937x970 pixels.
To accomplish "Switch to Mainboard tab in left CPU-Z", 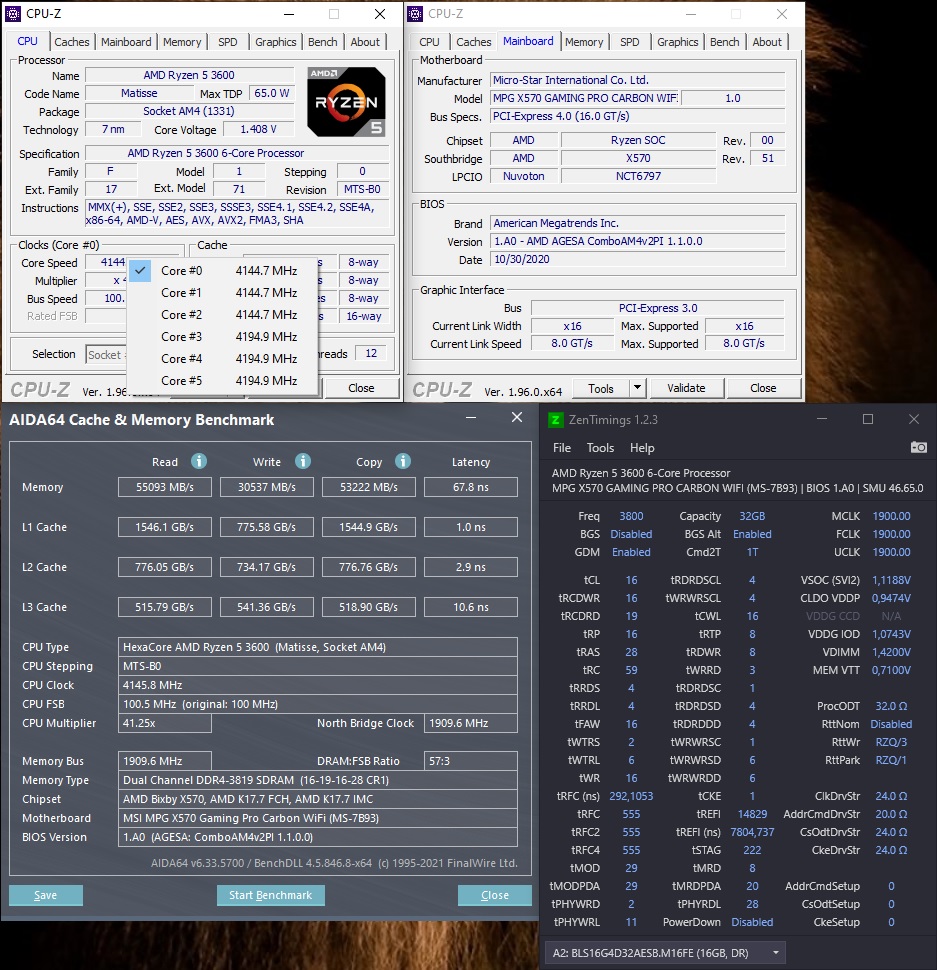I will point(126,42).
